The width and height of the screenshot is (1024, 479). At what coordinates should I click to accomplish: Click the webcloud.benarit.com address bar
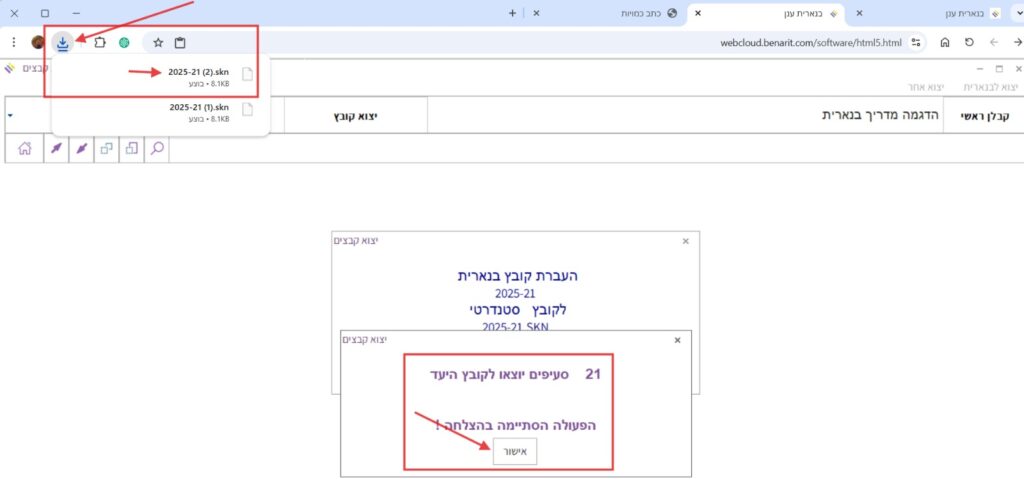pos(700,43)
